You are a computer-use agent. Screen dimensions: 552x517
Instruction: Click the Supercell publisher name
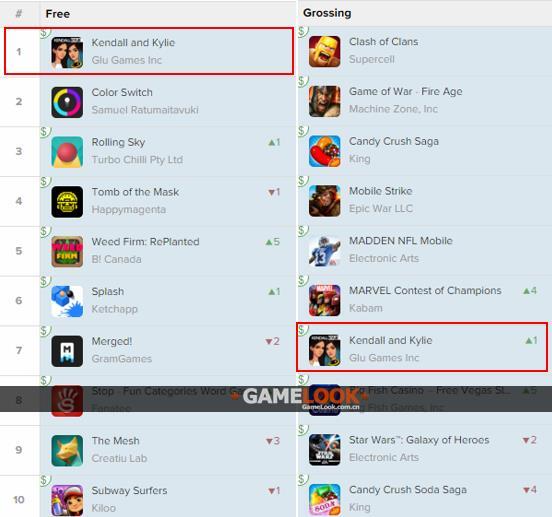pyautogui.click(x=371, y=59)
